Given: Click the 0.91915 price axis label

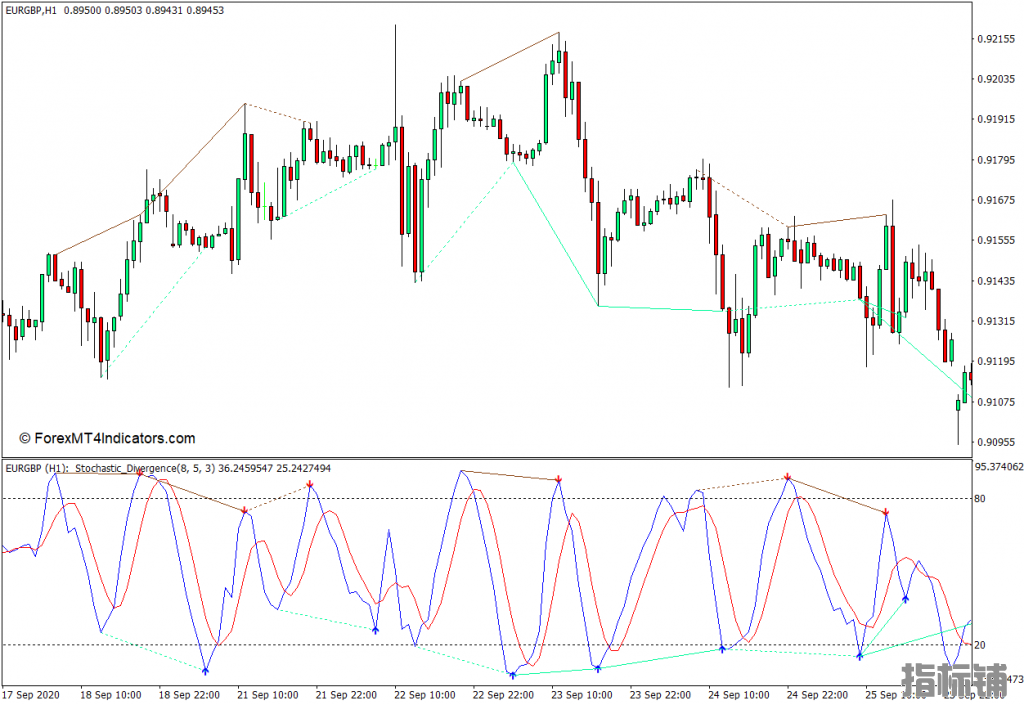Looking at the screenshot, I should [x=996, y=119].
